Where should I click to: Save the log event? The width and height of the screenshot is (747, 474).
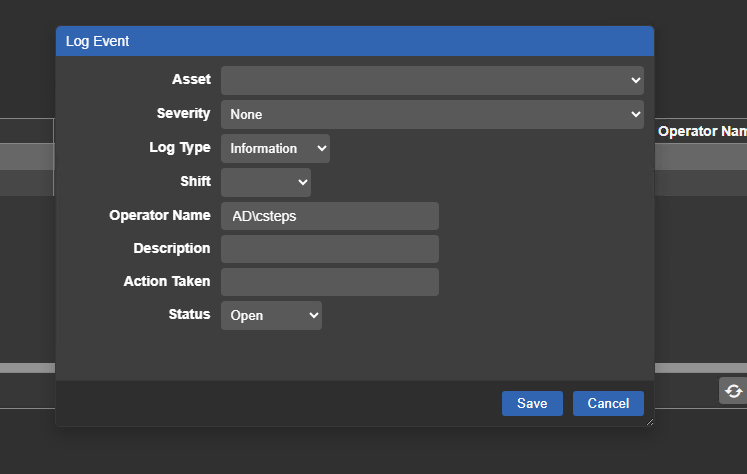click(532, 403)
